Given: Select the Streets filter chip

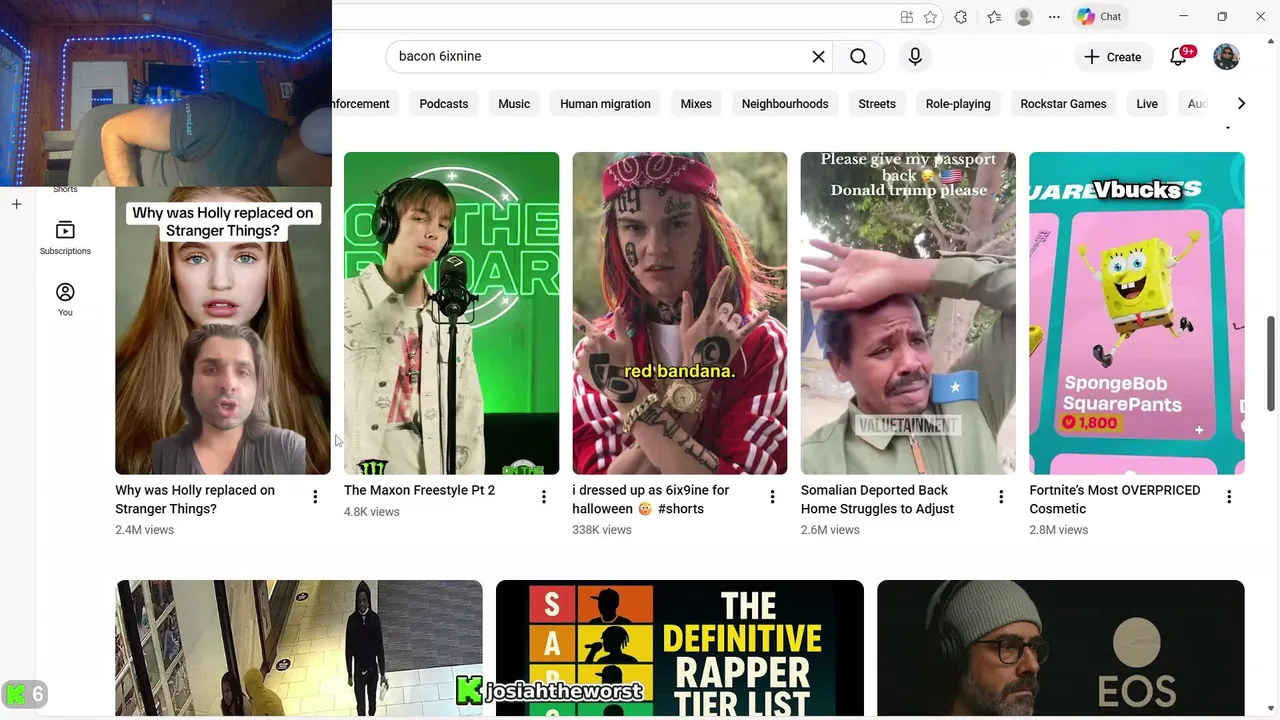Looking at the screenshot, I should point(877,104).
